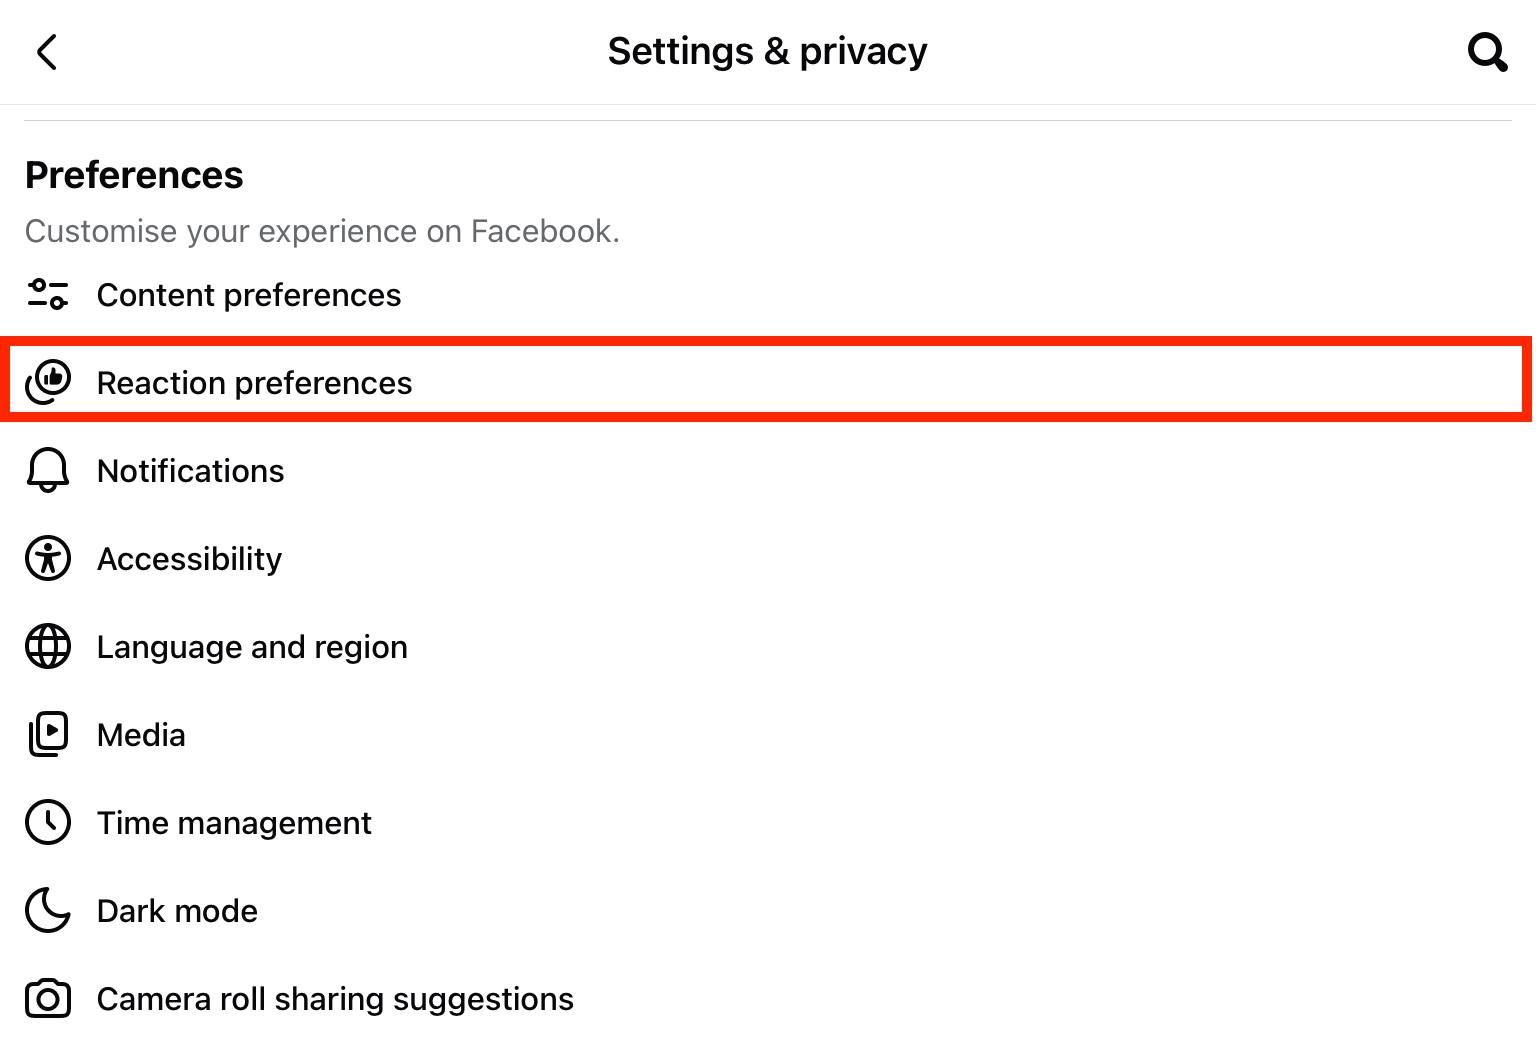Tap the Language and region globe icon
The width and height of the screenshot is (1536, 1041).
point(47,646)
